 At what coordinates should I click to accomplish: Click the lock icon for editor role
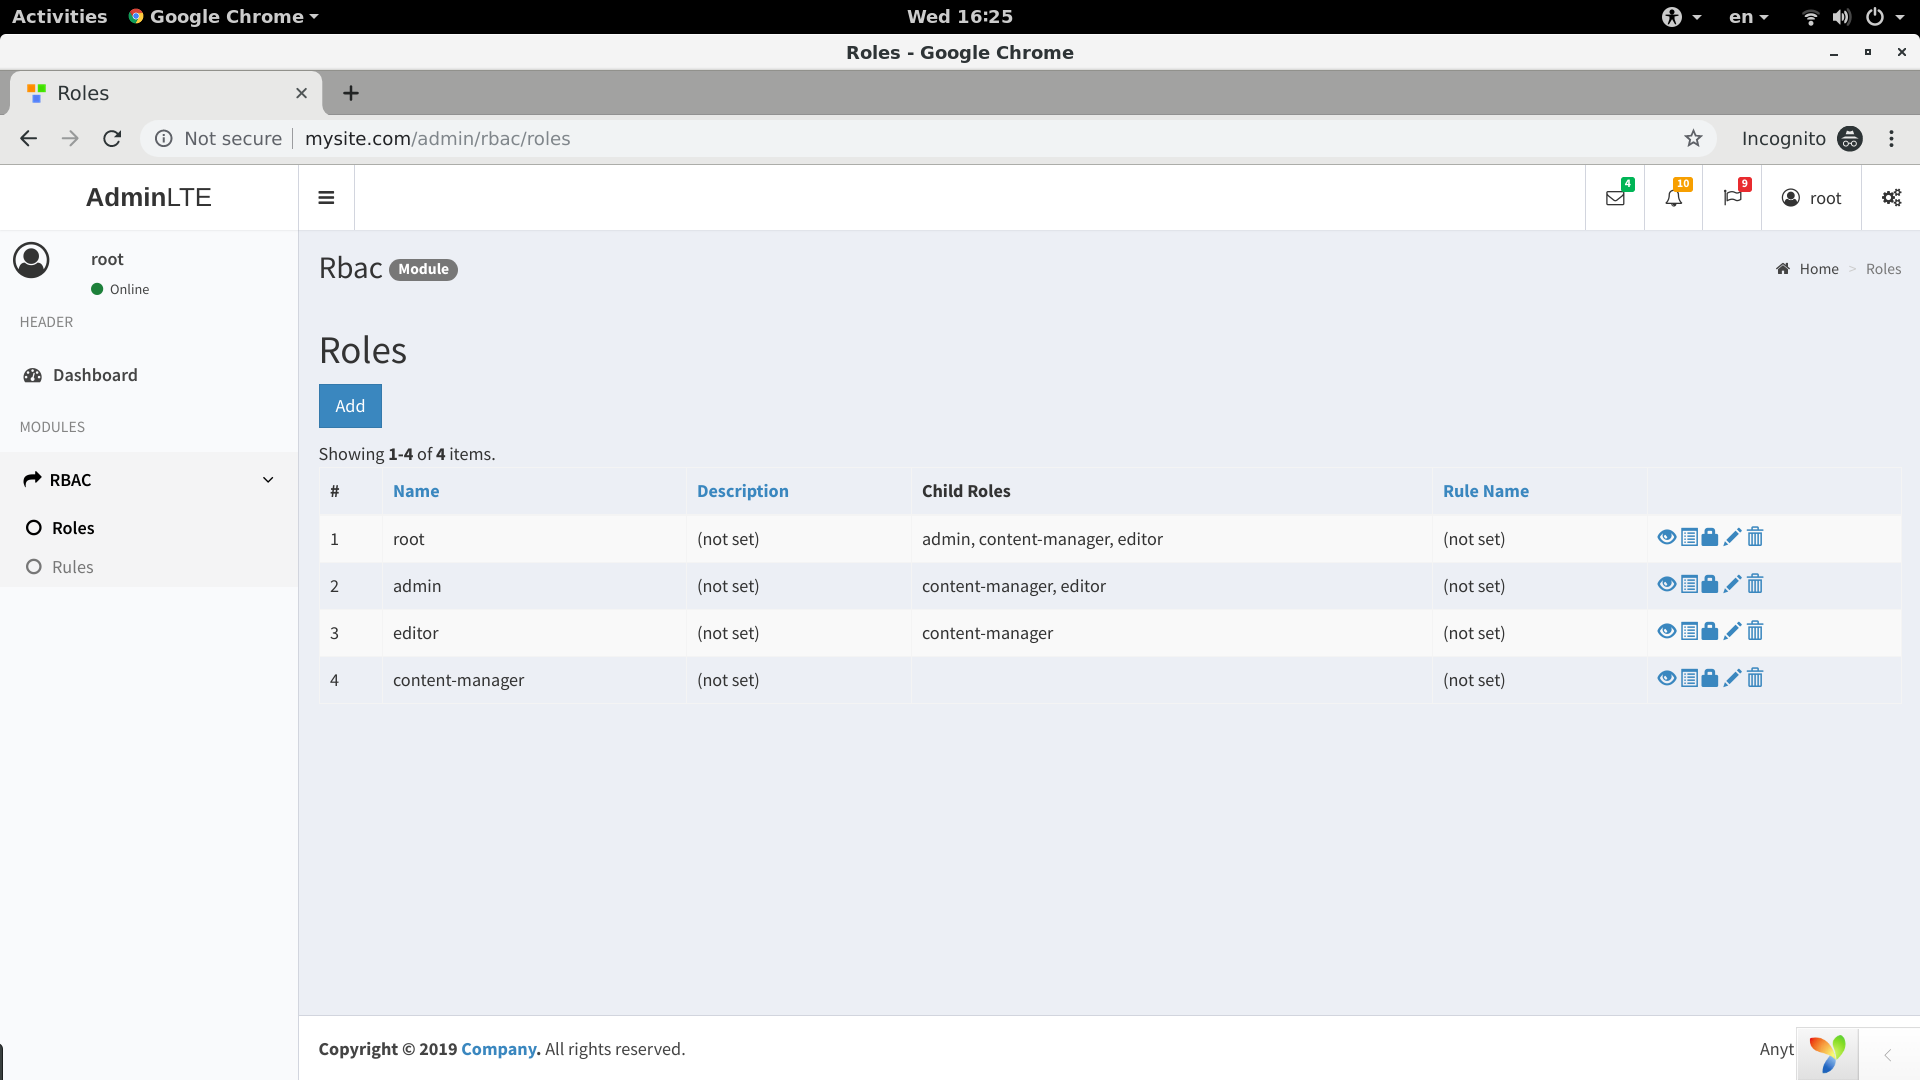(x=1710, y=631)
